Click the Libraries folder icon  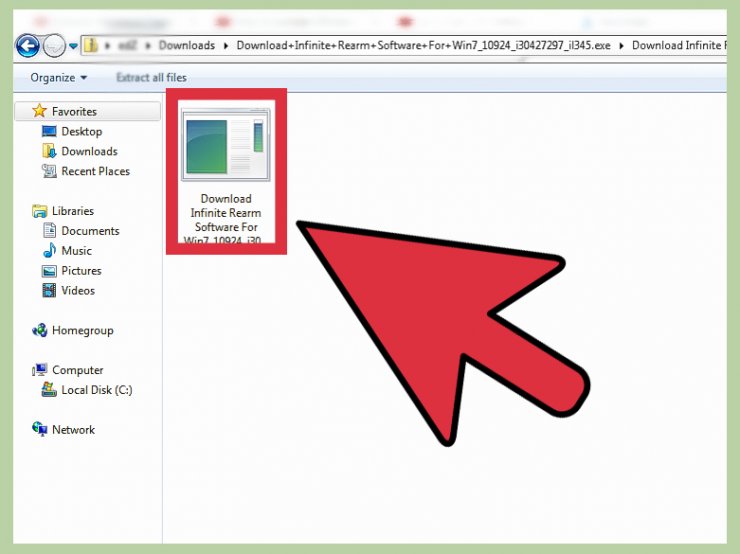40,211
